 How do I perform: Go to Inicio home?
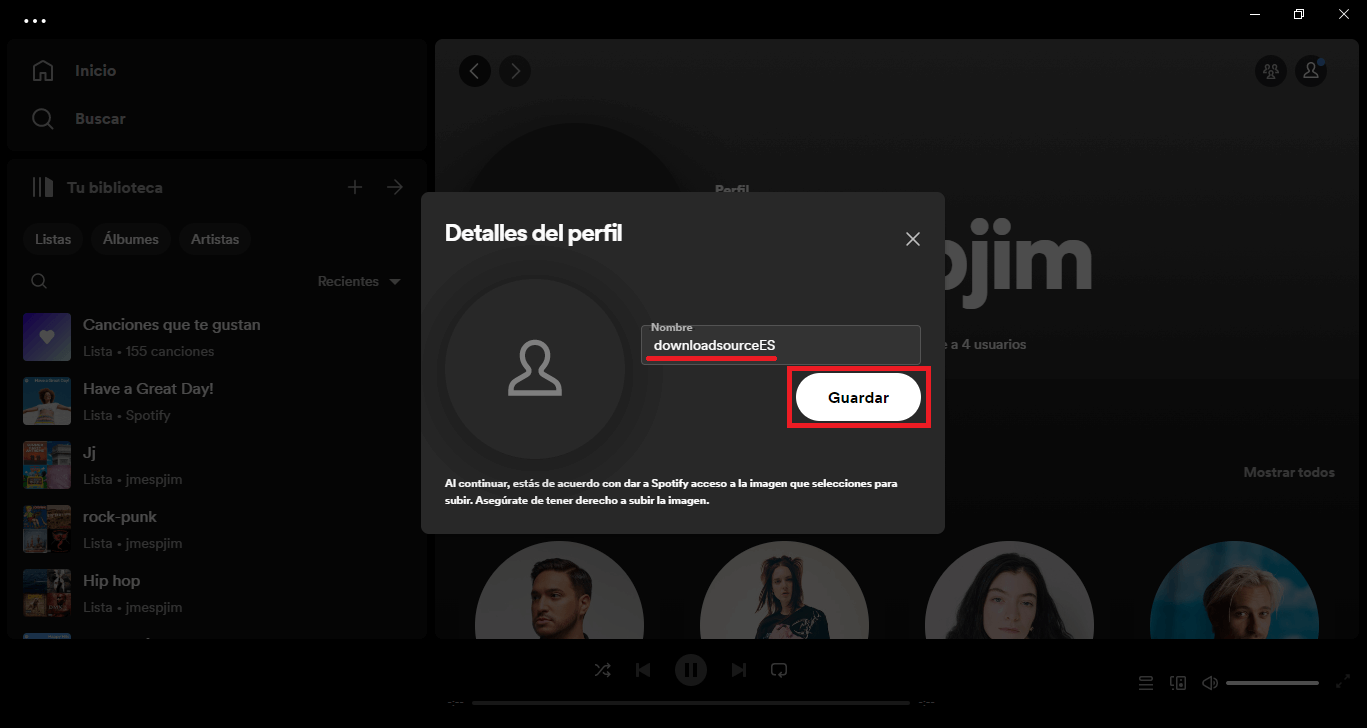74,71
